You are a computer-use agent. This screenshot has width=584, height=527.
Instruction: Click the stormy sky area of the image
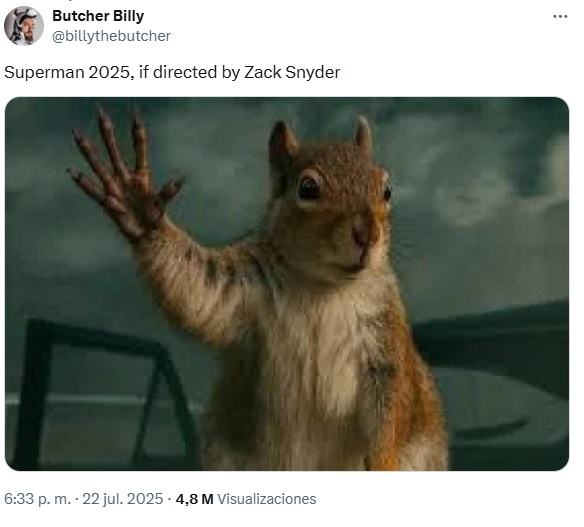coord(466,186)
